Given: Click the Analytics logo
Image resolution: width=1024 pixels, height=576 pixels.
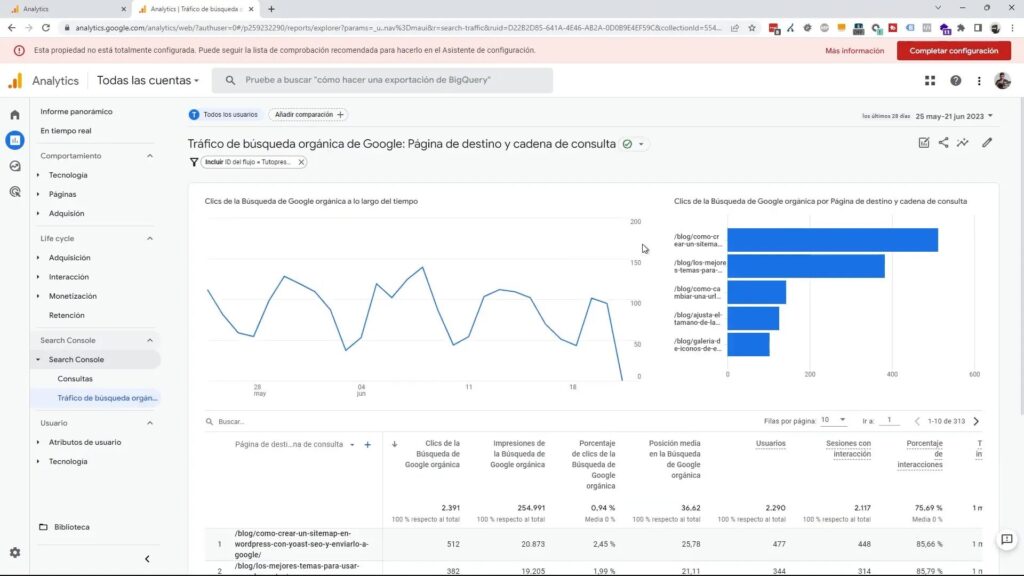Looking at the screenshot, I should (x=15, y=80).
